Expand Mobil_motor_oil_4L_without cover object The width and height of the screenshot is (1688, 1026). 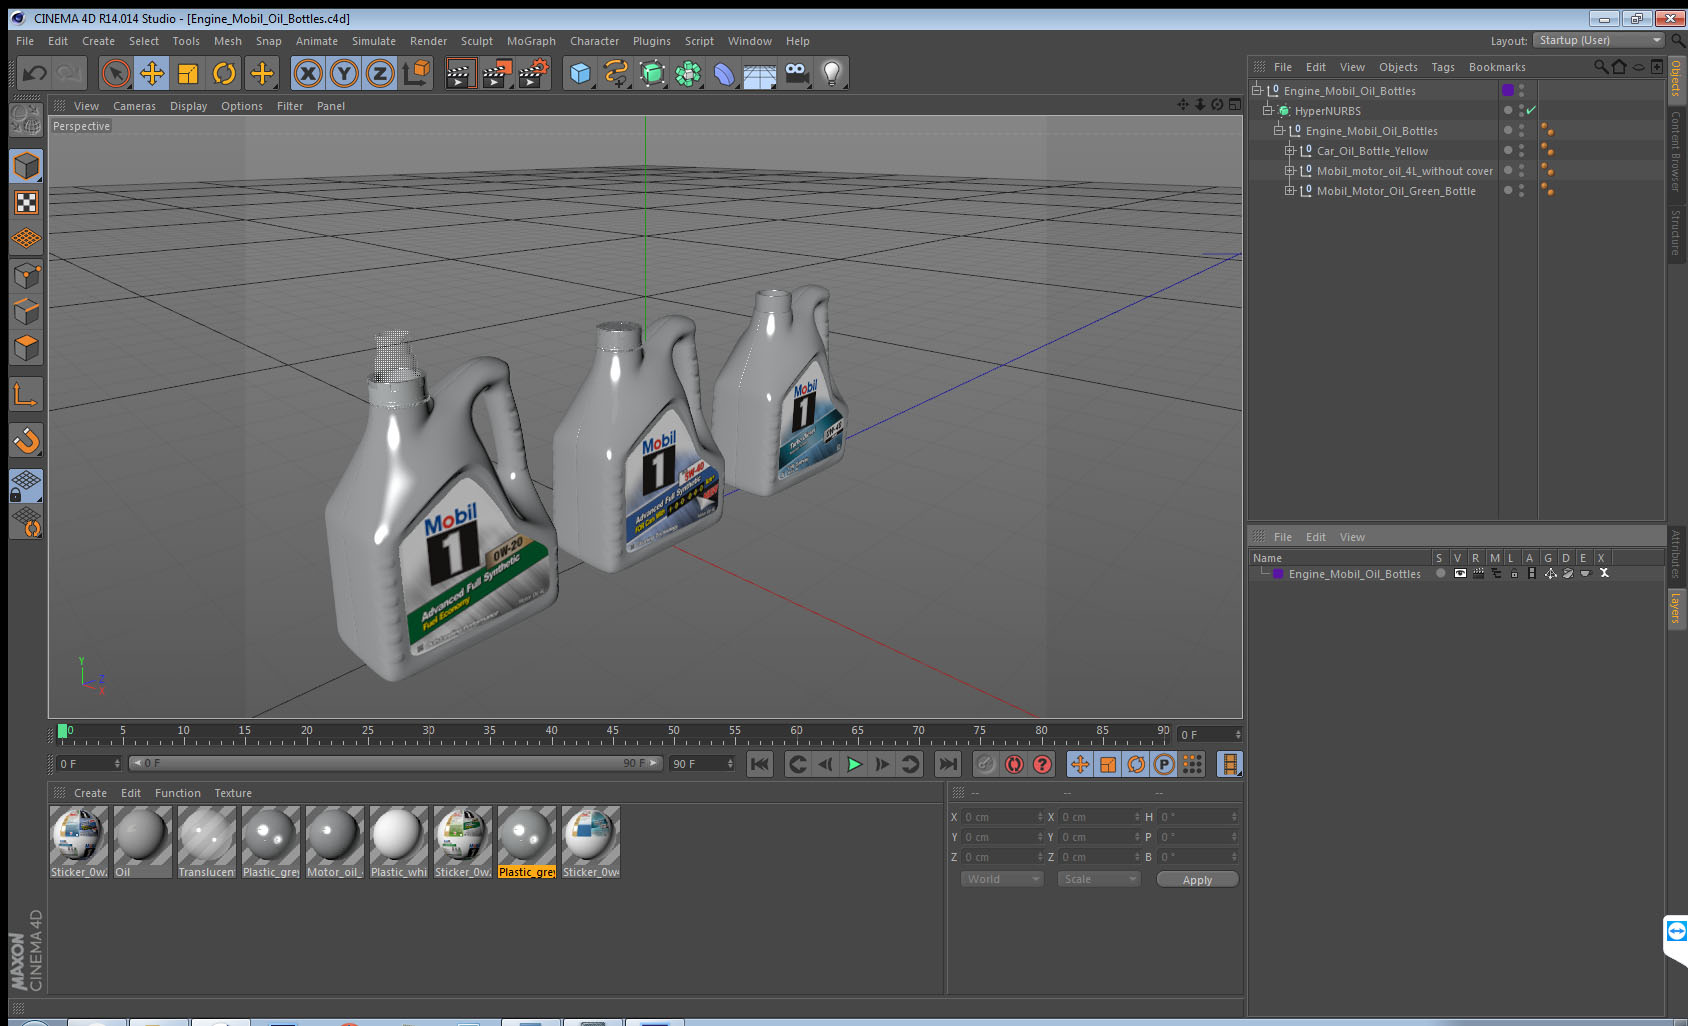(1290, 170)
